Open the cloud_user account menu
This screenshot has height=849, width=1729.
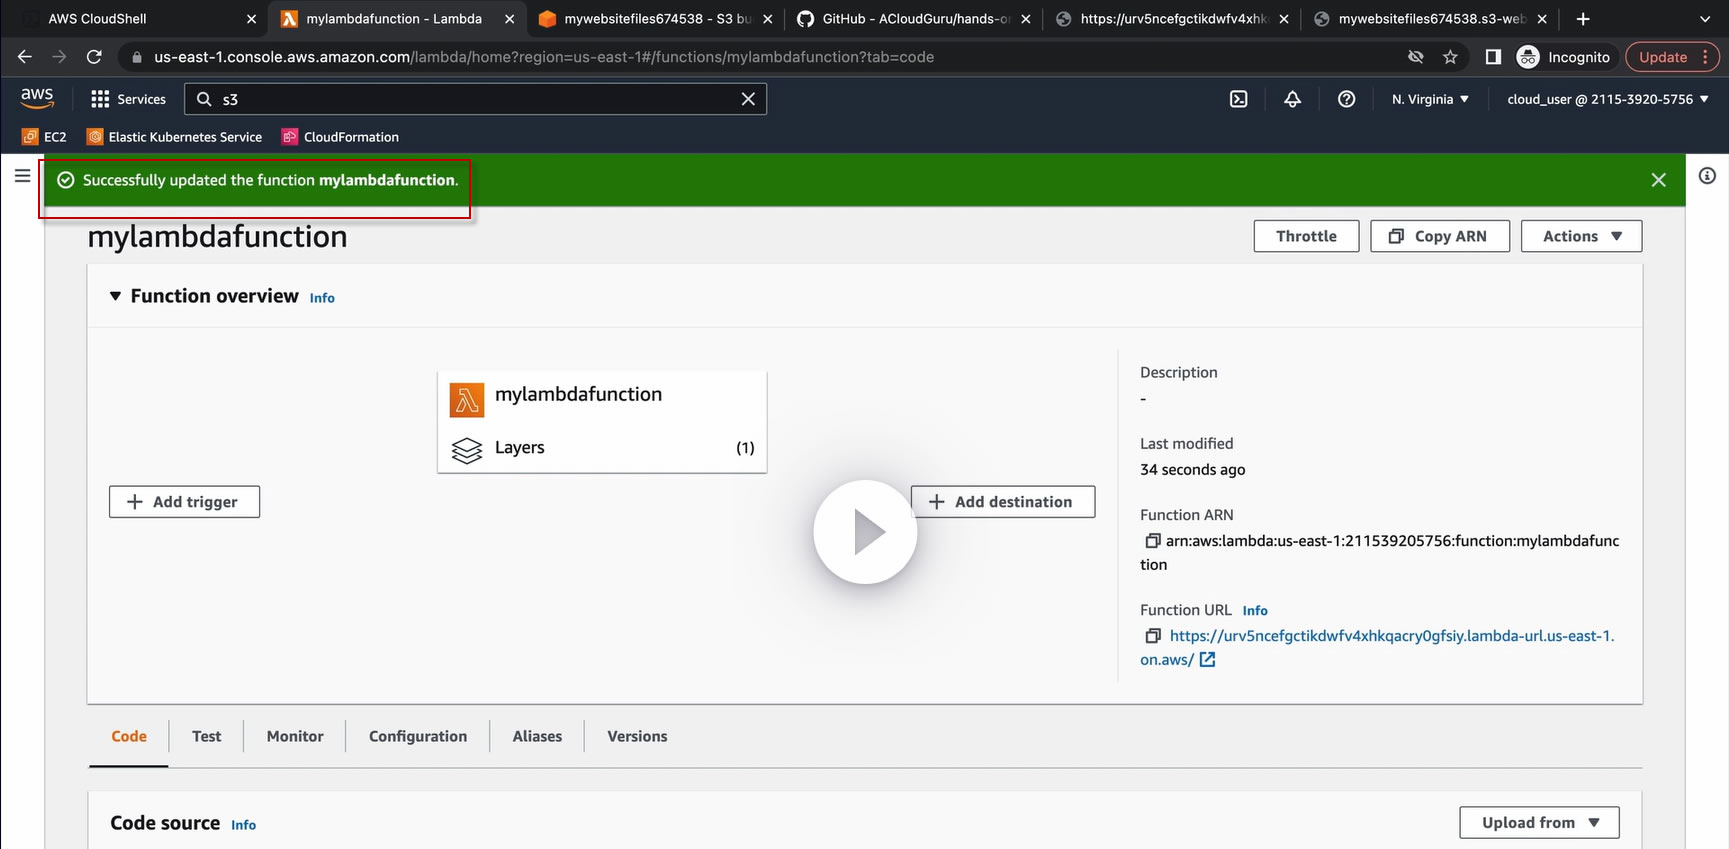pyautogui.click(x=1608, y=99)
